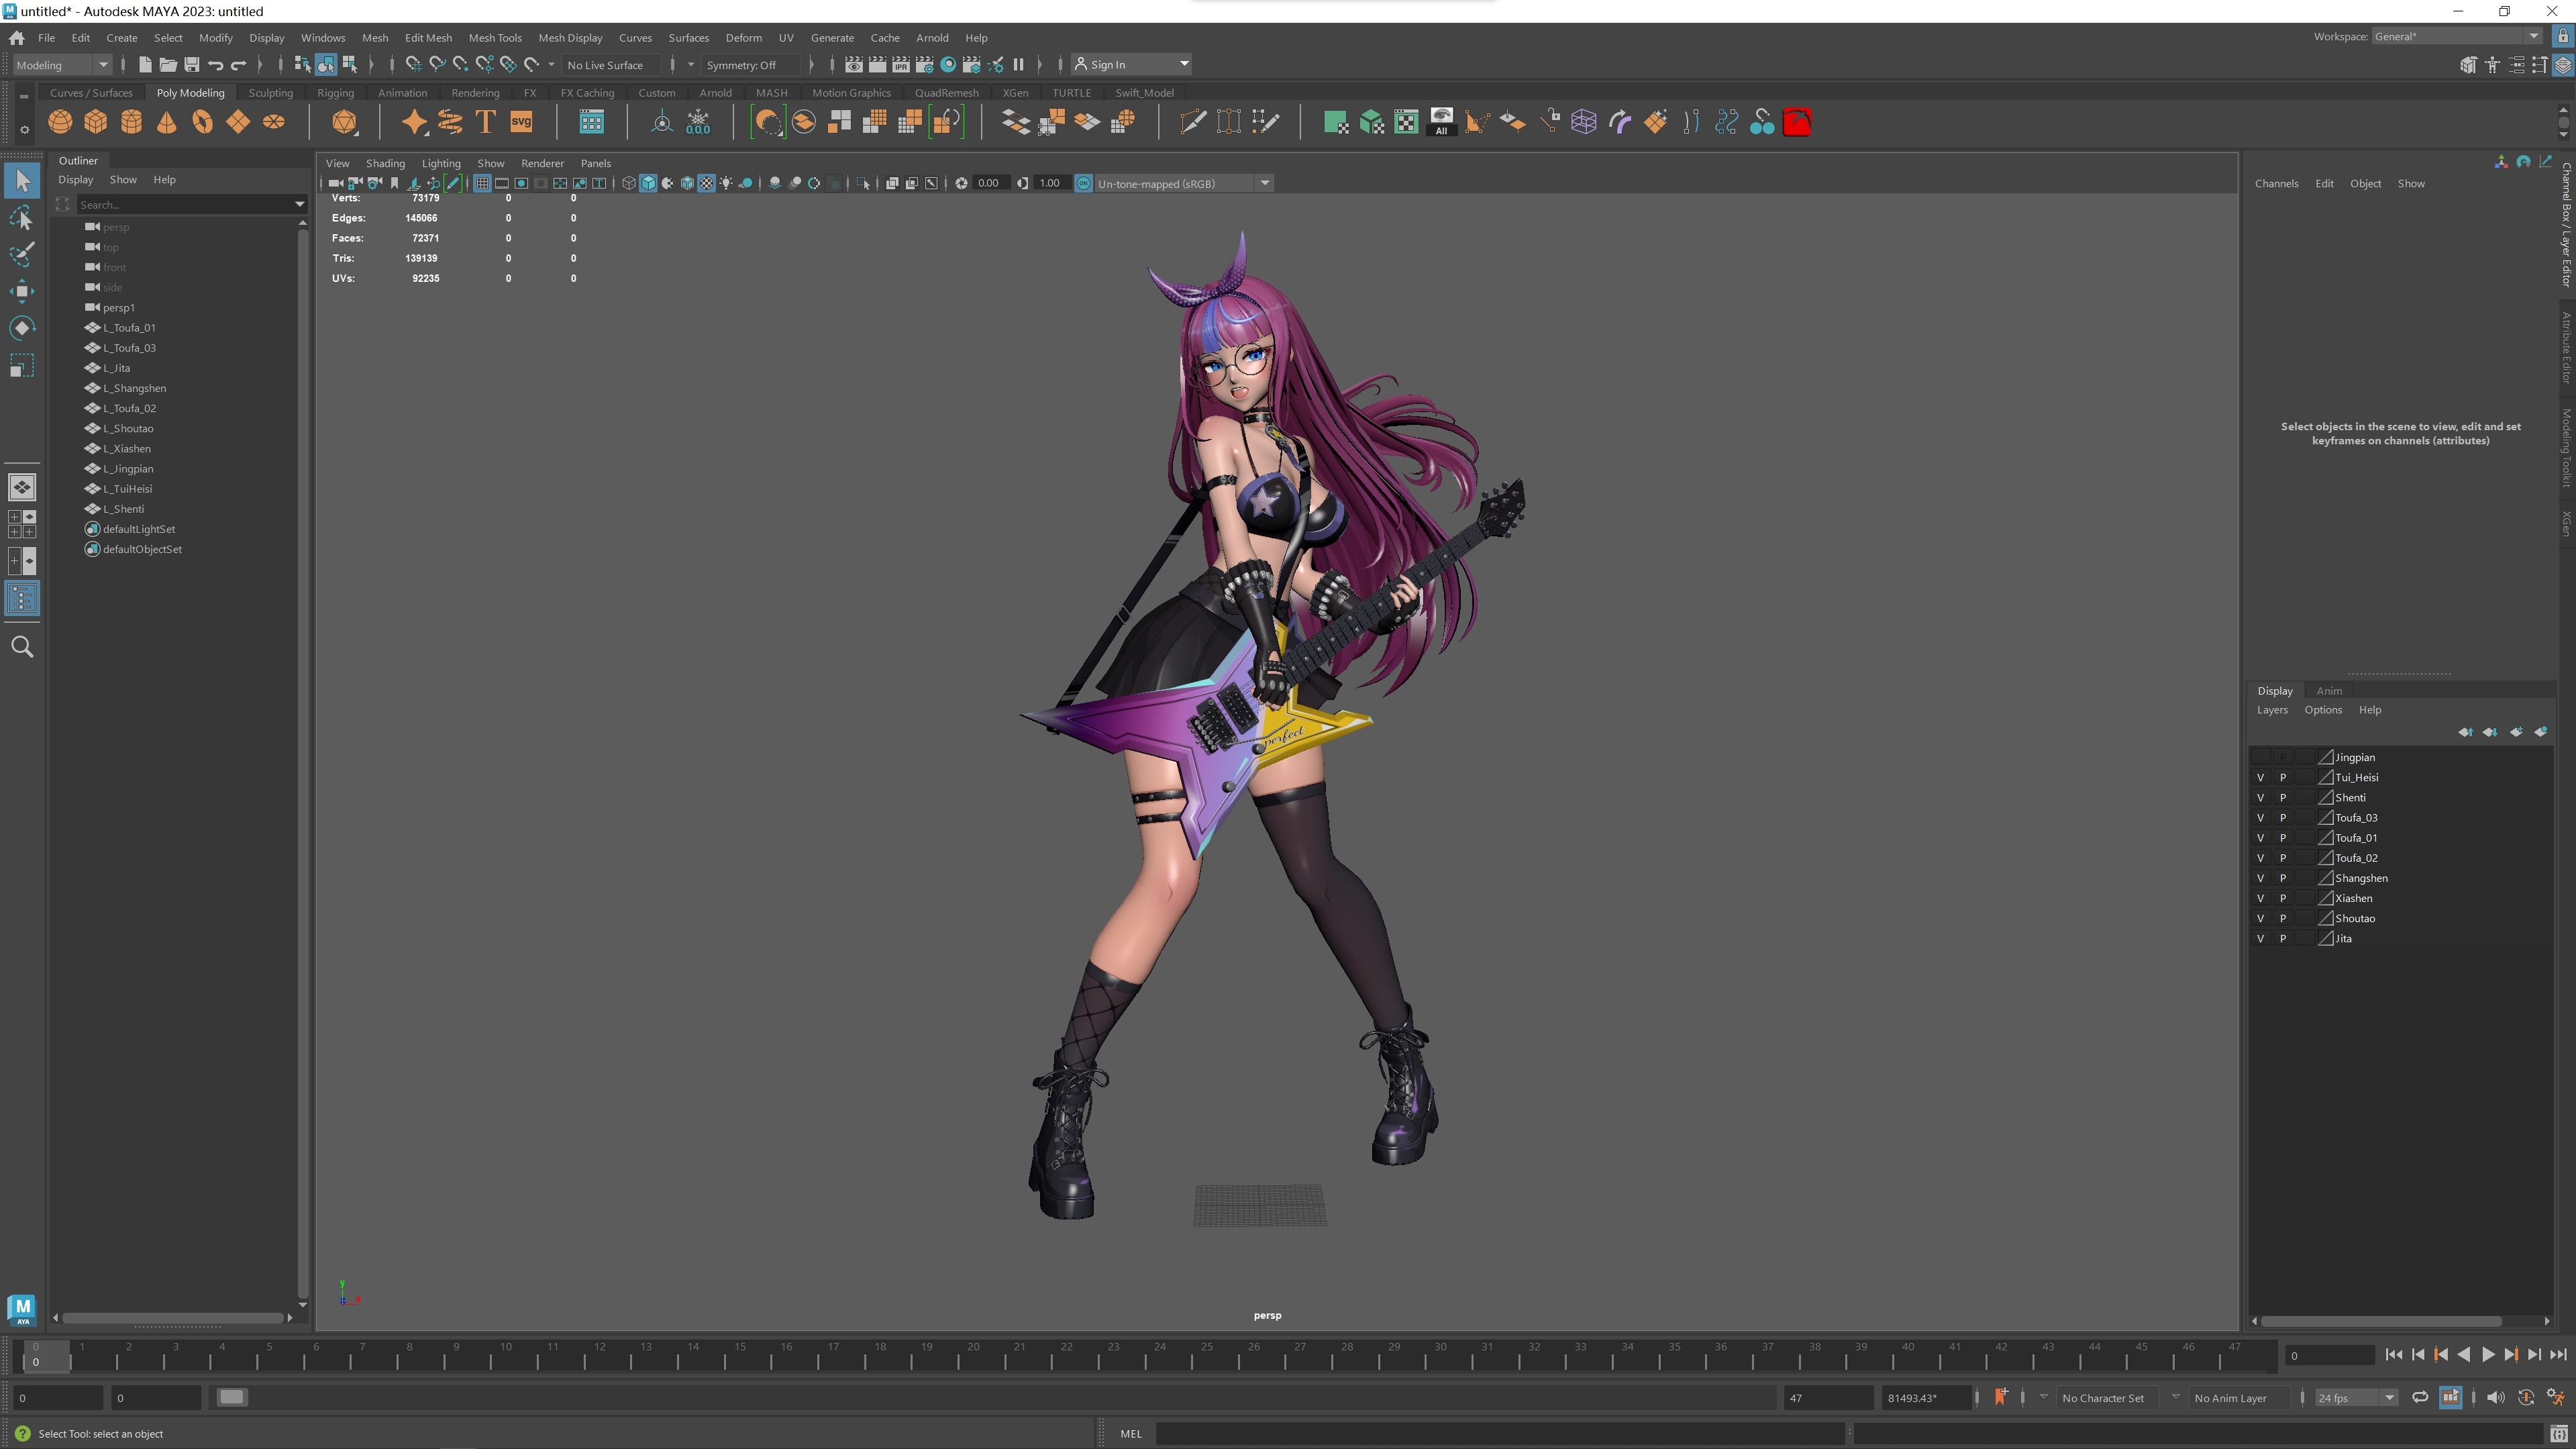Viewport: 2576px width, 1449px height.
Task: Click the SVG import shelf icon
Action: [521, 122]
